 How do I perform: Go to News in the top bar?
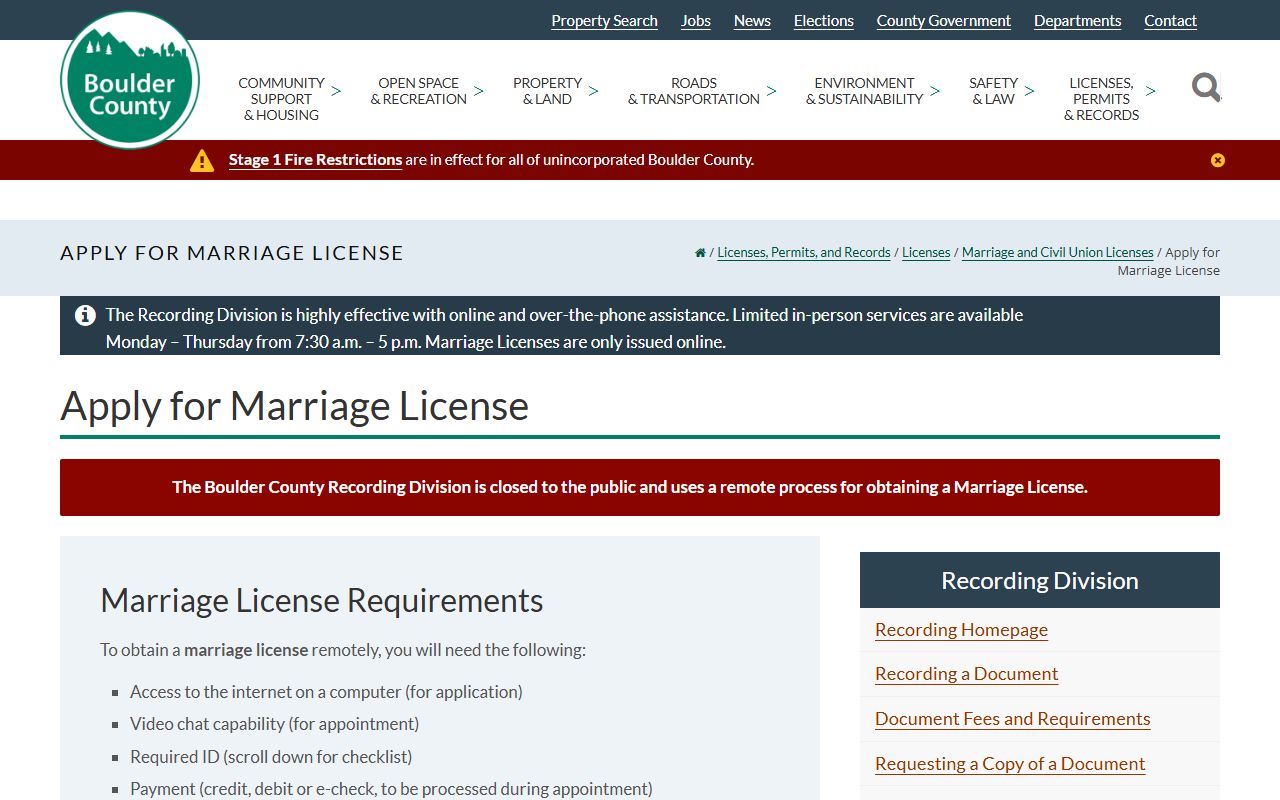(752, 21)
